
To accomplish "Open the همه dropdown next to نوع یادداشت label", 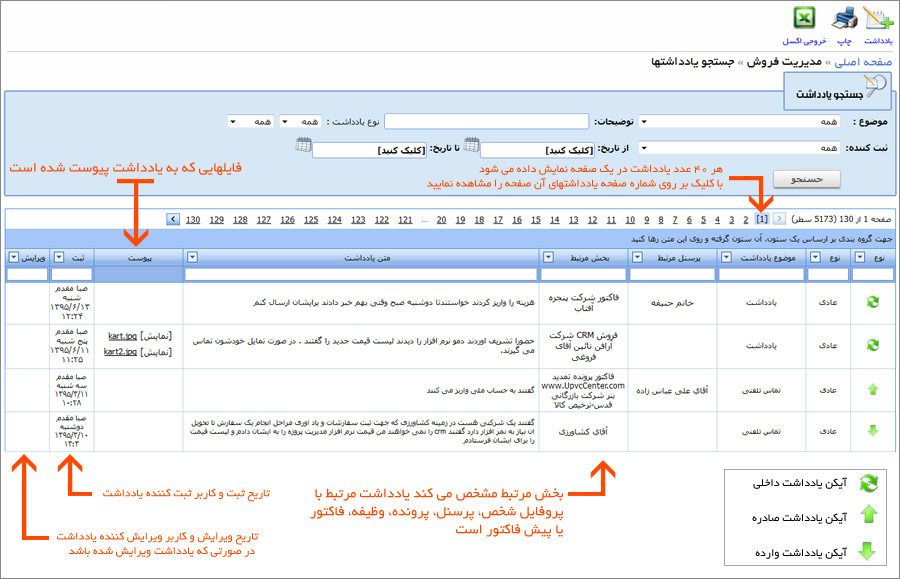I will 300,122.
